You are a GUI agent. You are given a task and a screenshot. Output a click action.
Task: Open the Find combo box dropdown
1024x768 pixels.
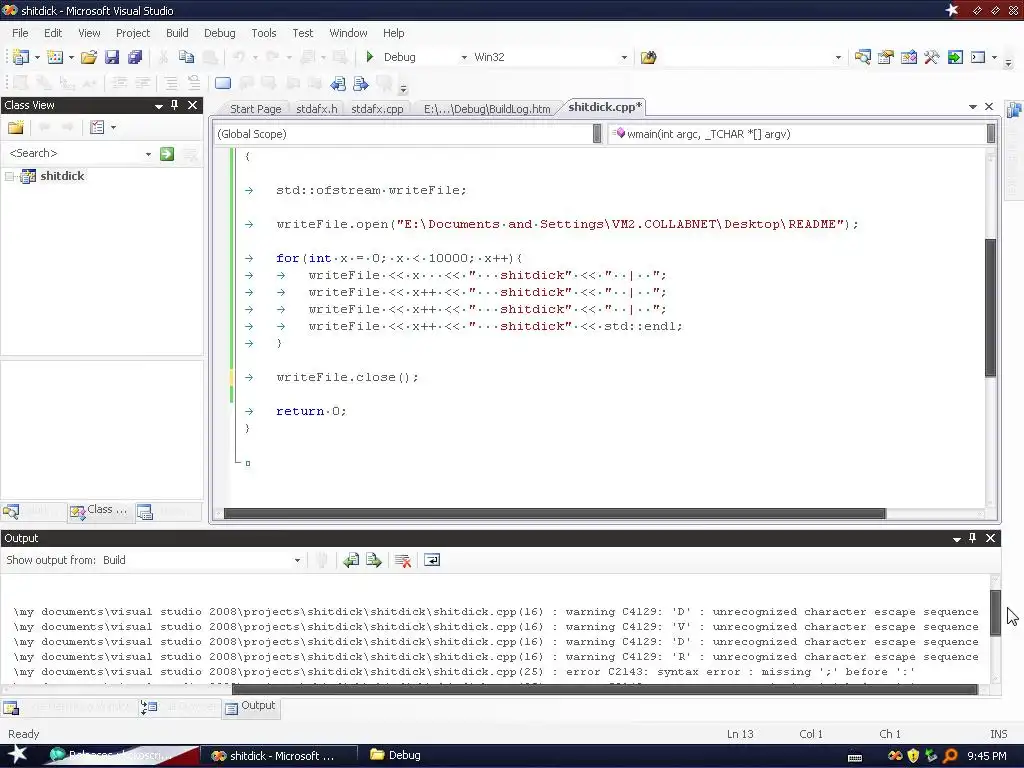(838, 57)
